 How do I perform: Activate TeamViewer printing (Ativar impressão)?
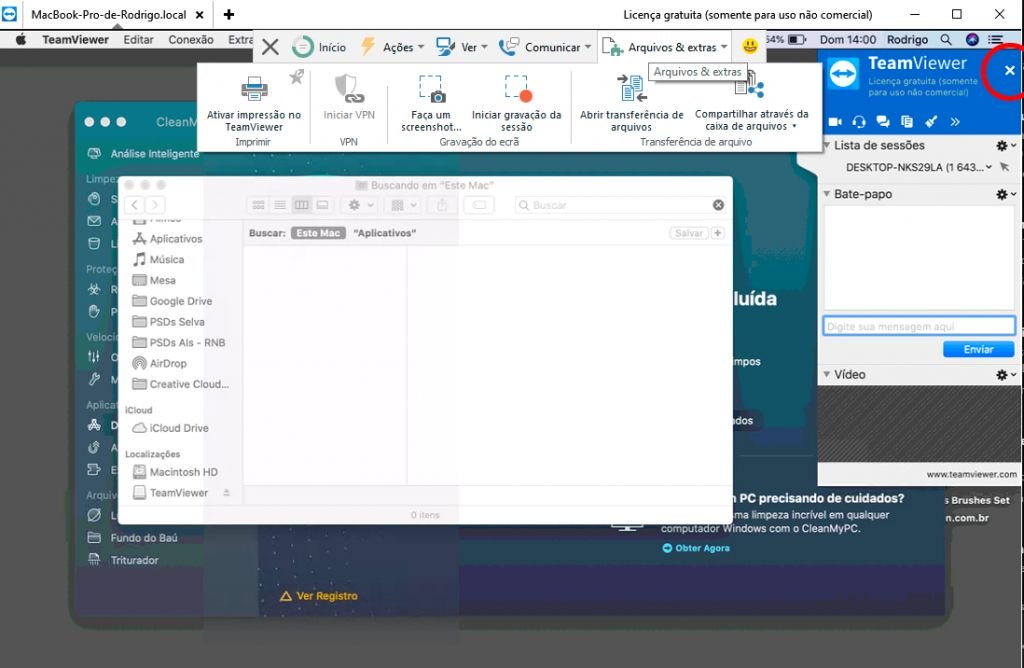[x=254, y=103]
